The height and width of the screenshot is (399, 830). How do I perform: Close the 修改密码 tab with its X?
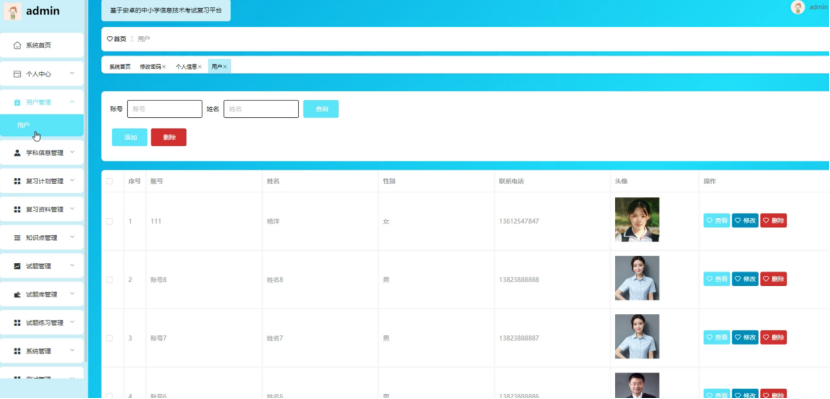[164, 67]
